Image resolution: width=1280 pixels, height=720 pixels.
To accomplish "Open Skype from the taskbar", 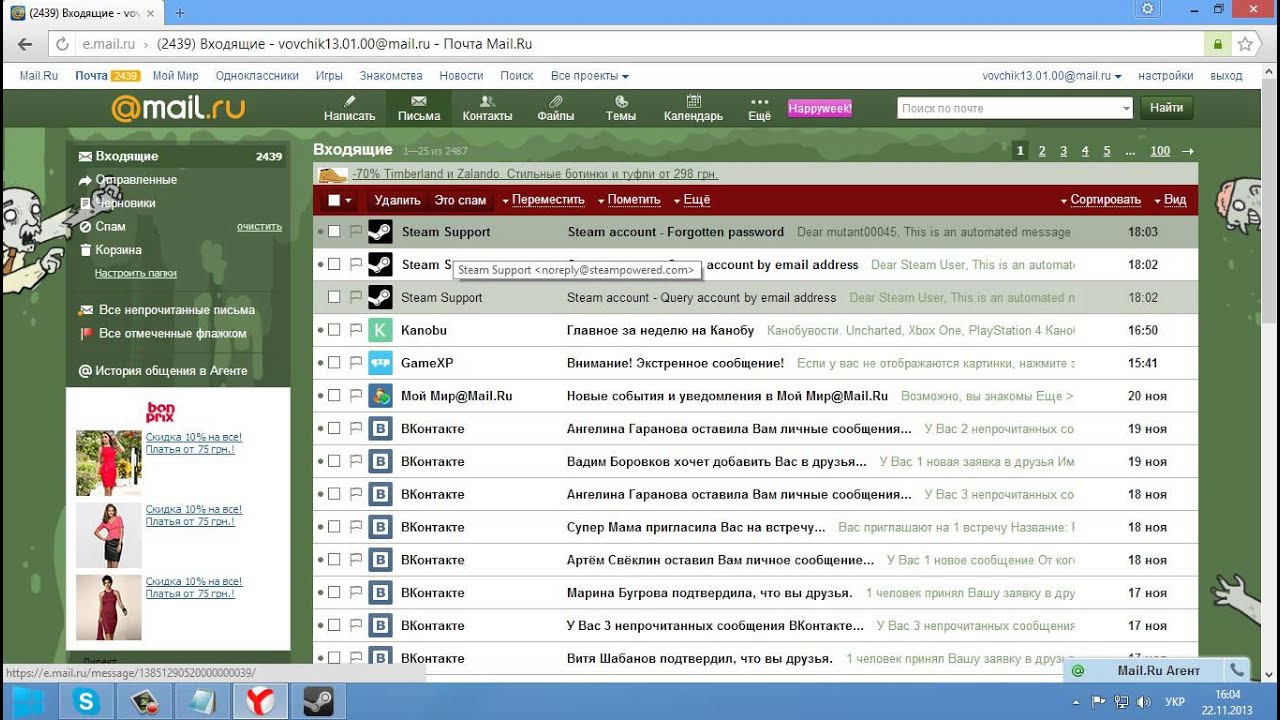I will click(87, 702).
